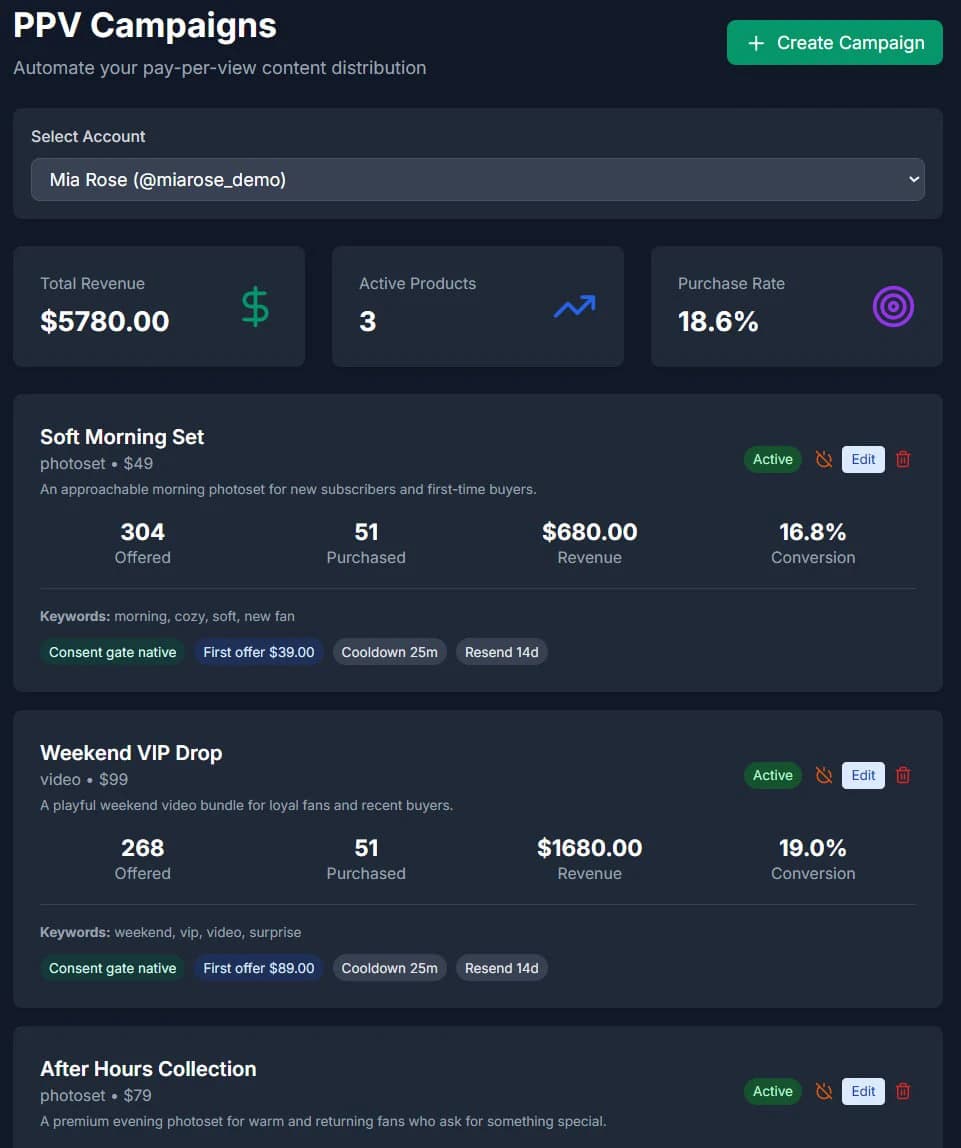Image resolution: width=961 pixels, height=1148 pixels.
Task: Edit the Soft Morning Set campaign
Action: coord(863,459)
